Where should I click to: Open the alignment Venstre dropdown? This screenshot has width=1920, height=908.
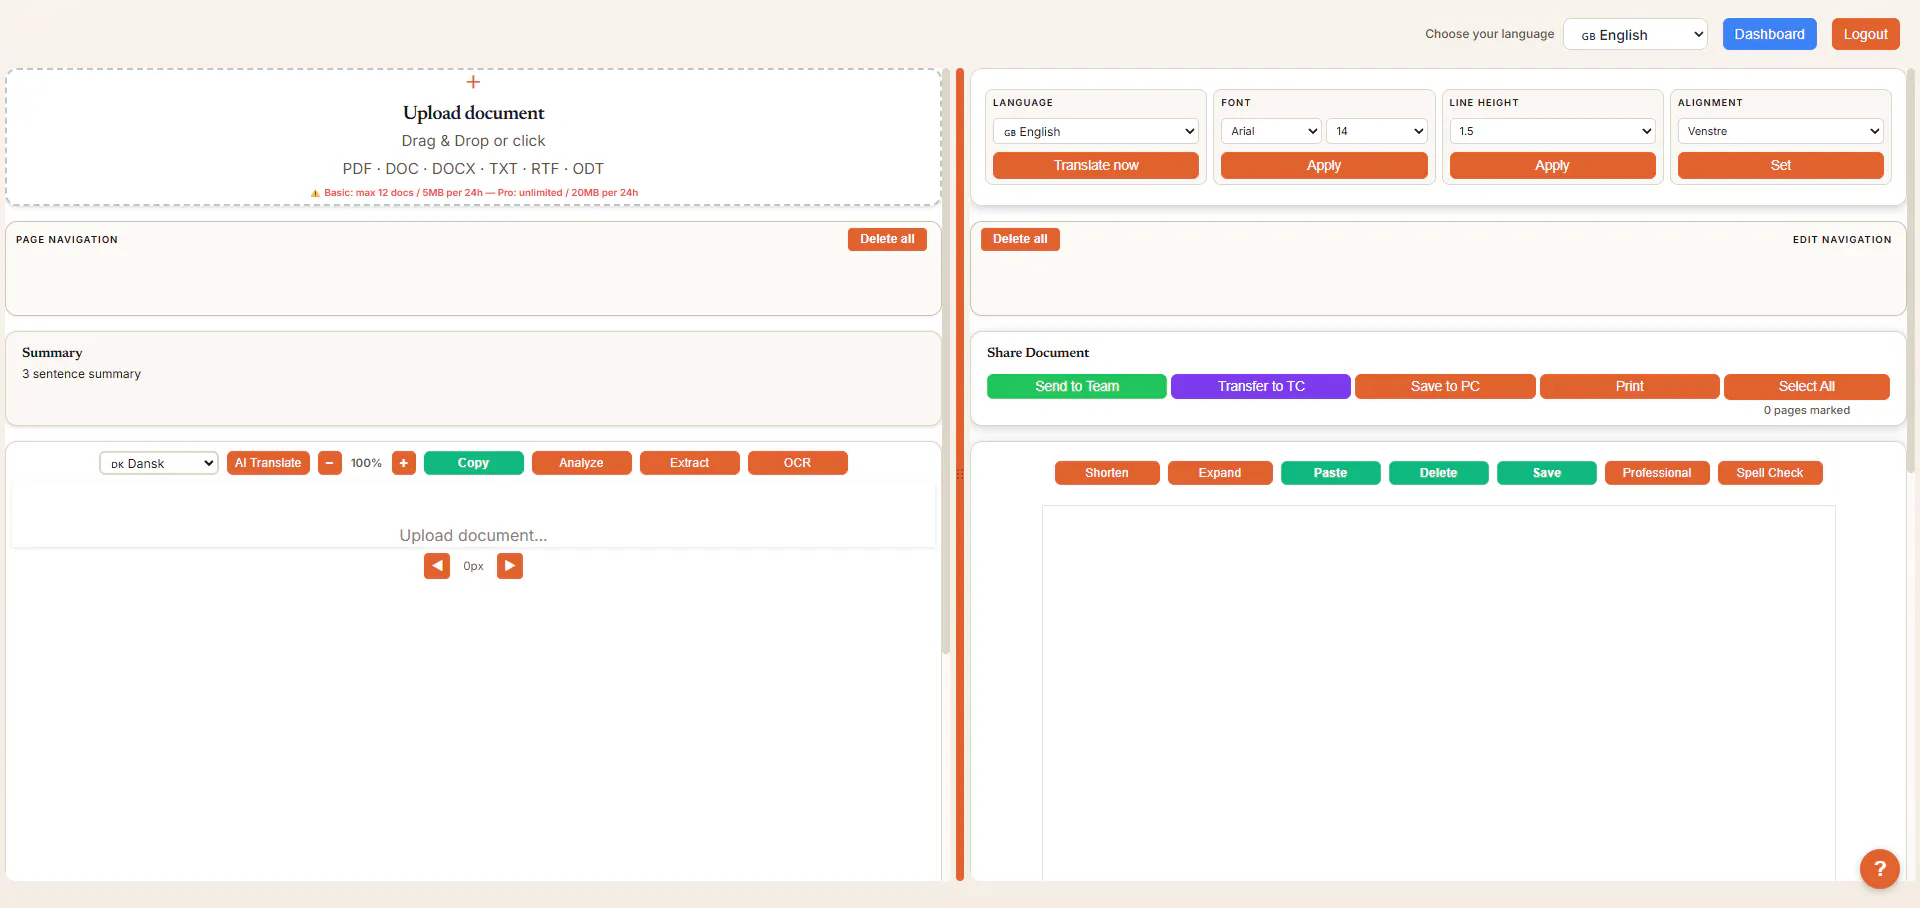1781,131
